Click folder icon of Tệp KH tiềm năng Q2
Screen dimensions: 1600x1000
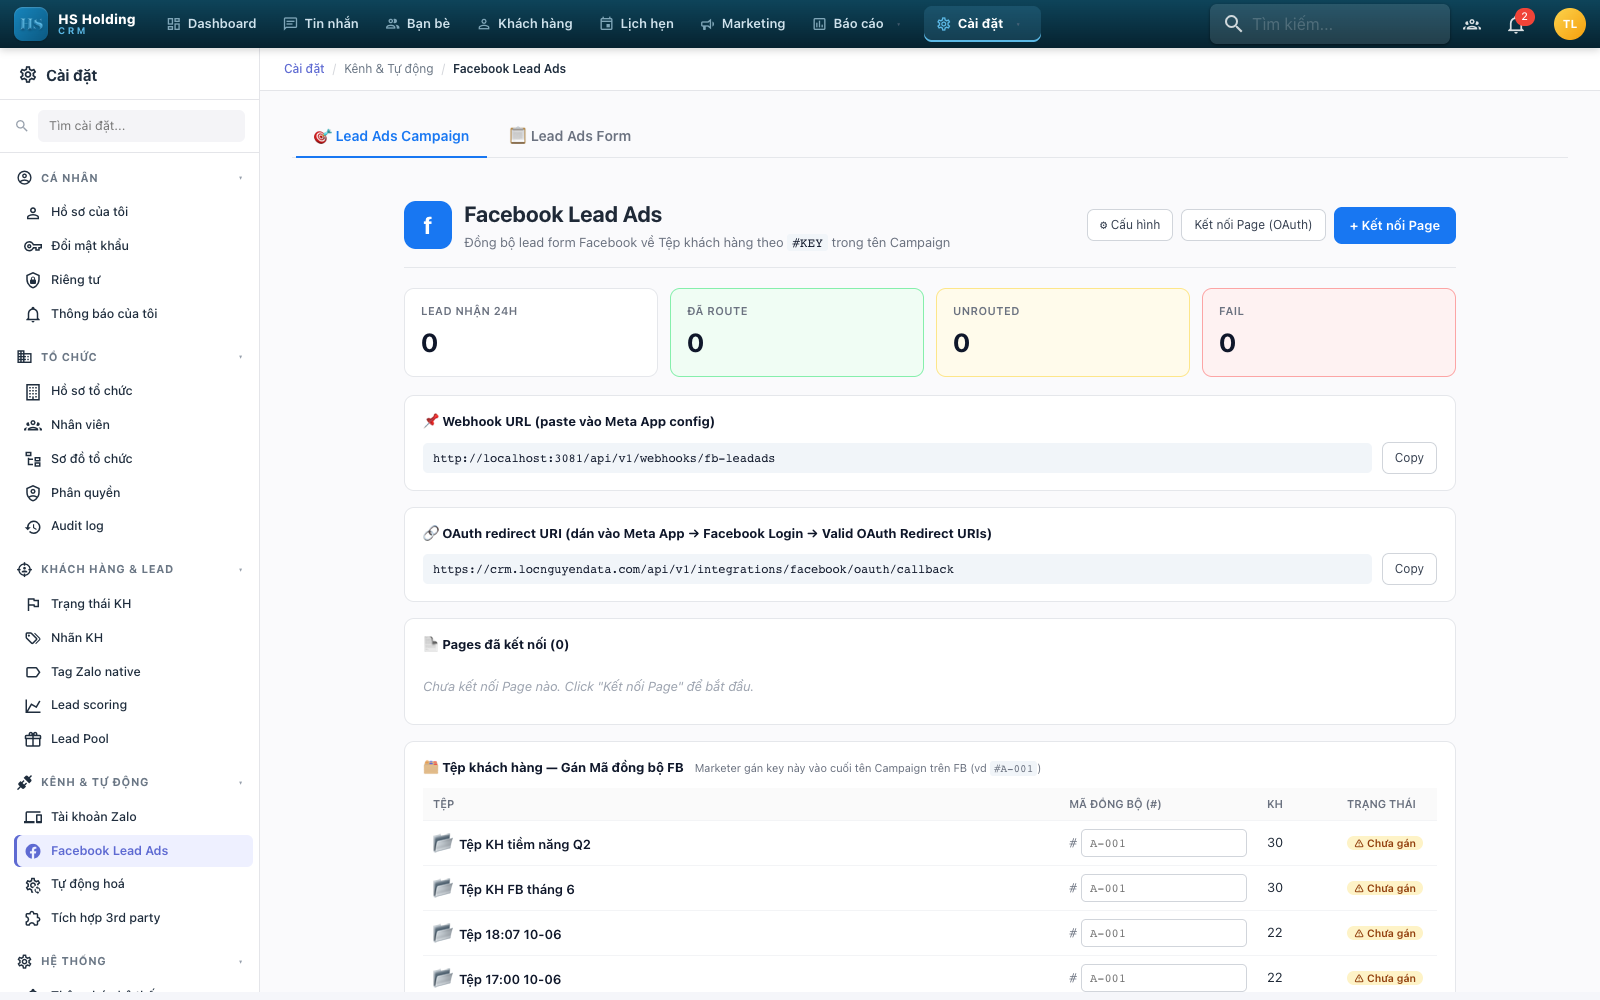[443, 843]
